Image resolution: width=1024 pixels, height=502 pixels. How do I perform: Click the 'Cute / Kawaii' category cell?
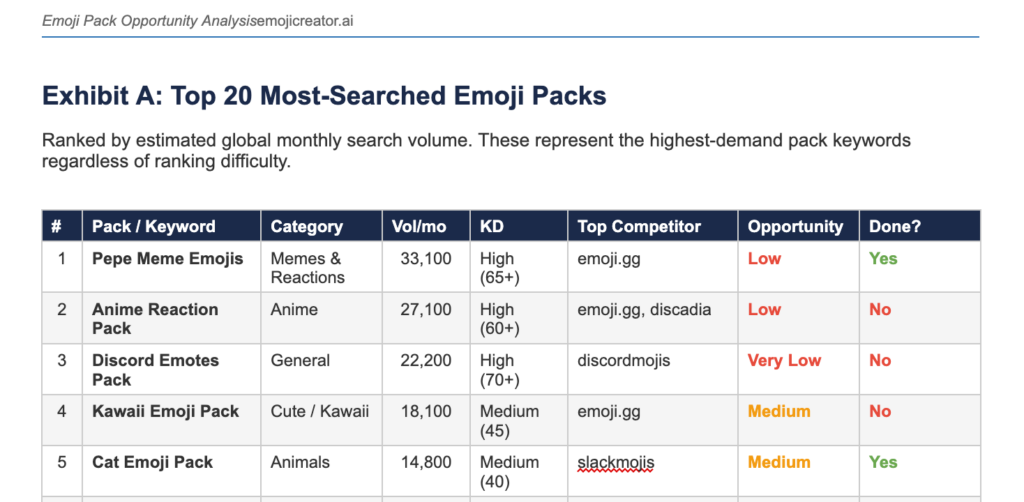tap(319, 411)
